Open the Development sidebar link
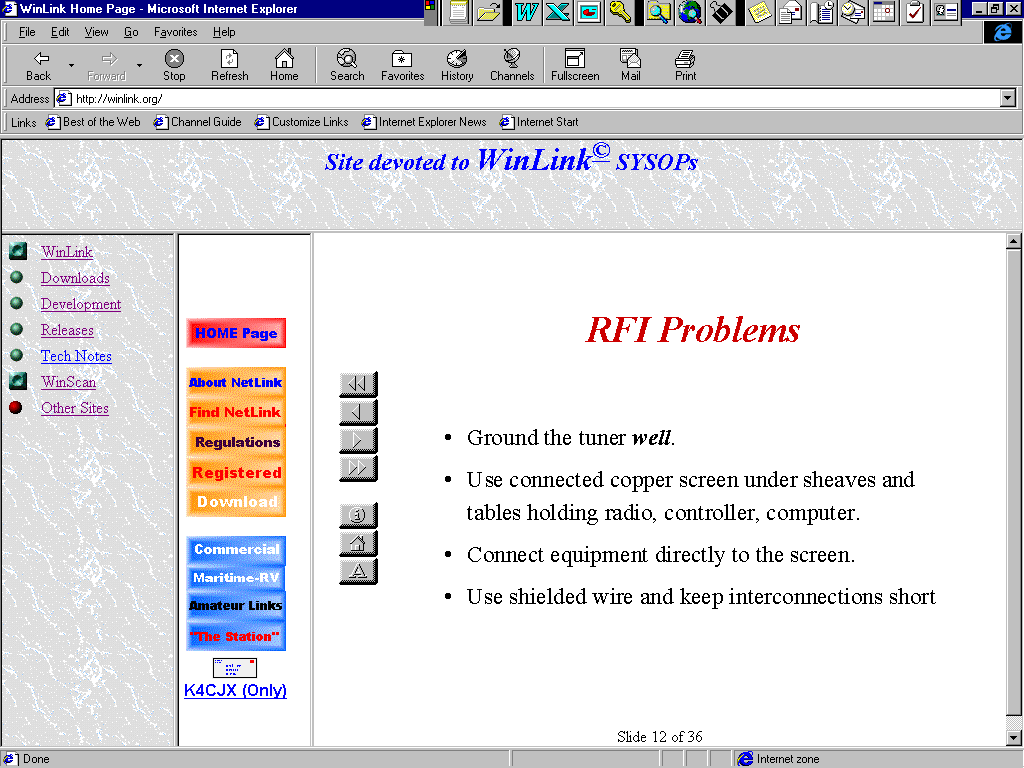1024x768 pixels. click(81, 304)
